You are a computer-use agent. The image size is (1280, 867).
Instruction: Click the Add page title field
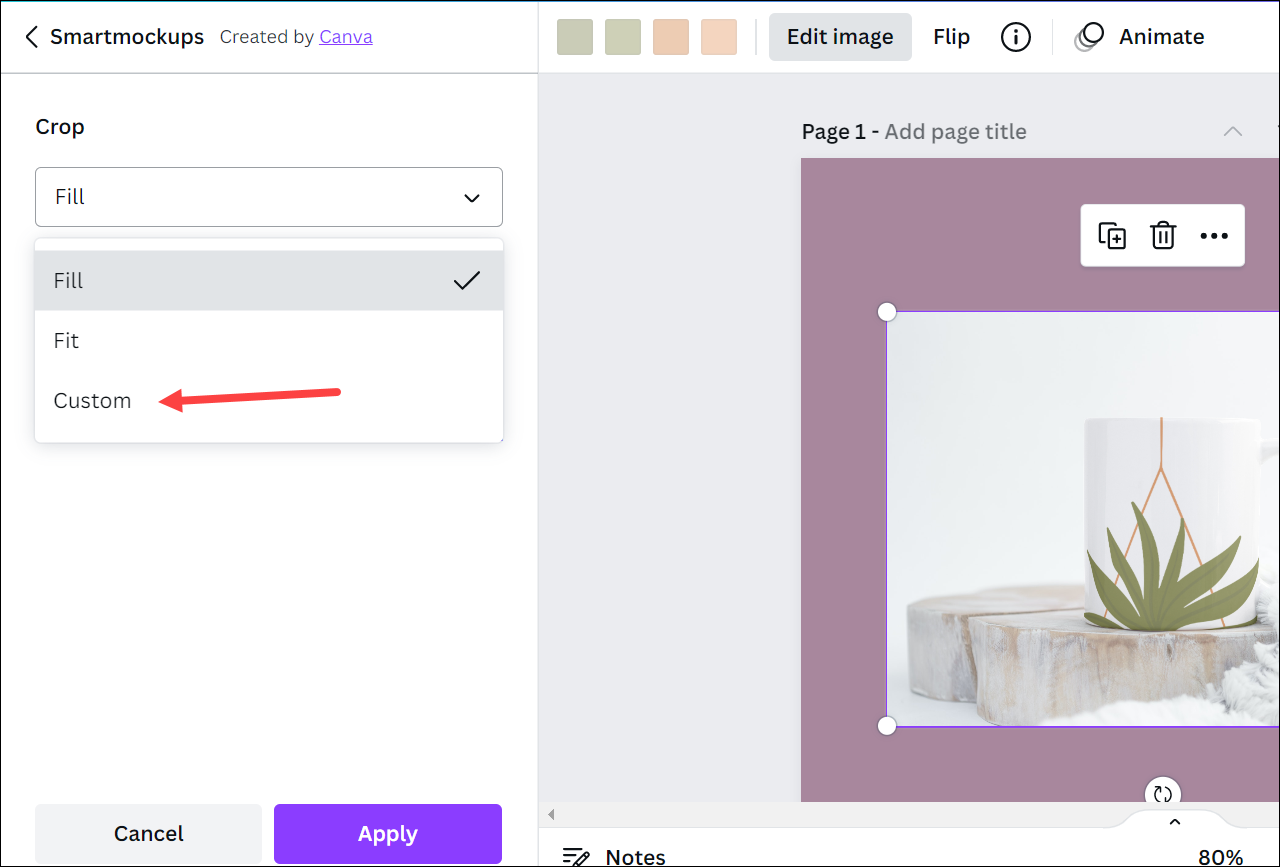[x=956, y=132]
